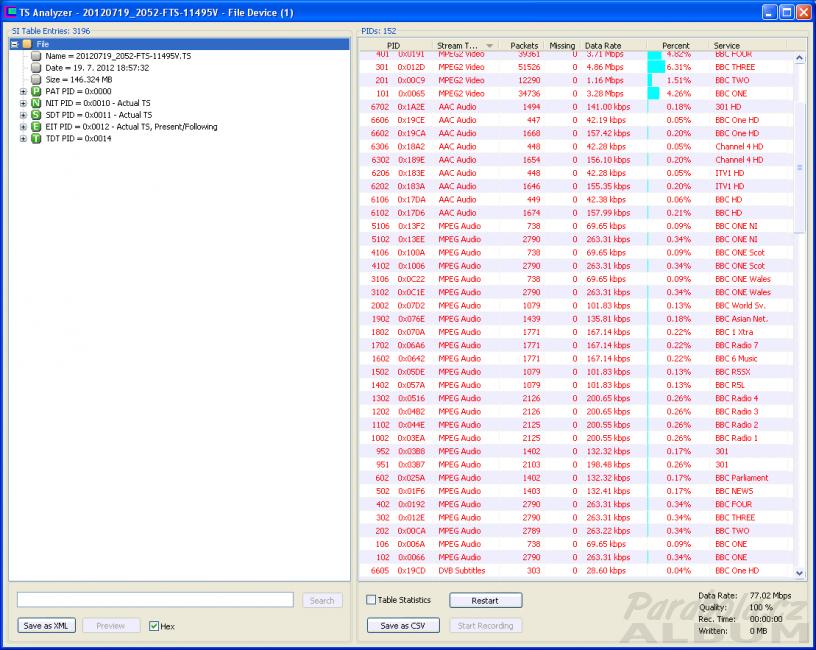Click the TS Analyzer title bar app icon

[10, 12]
